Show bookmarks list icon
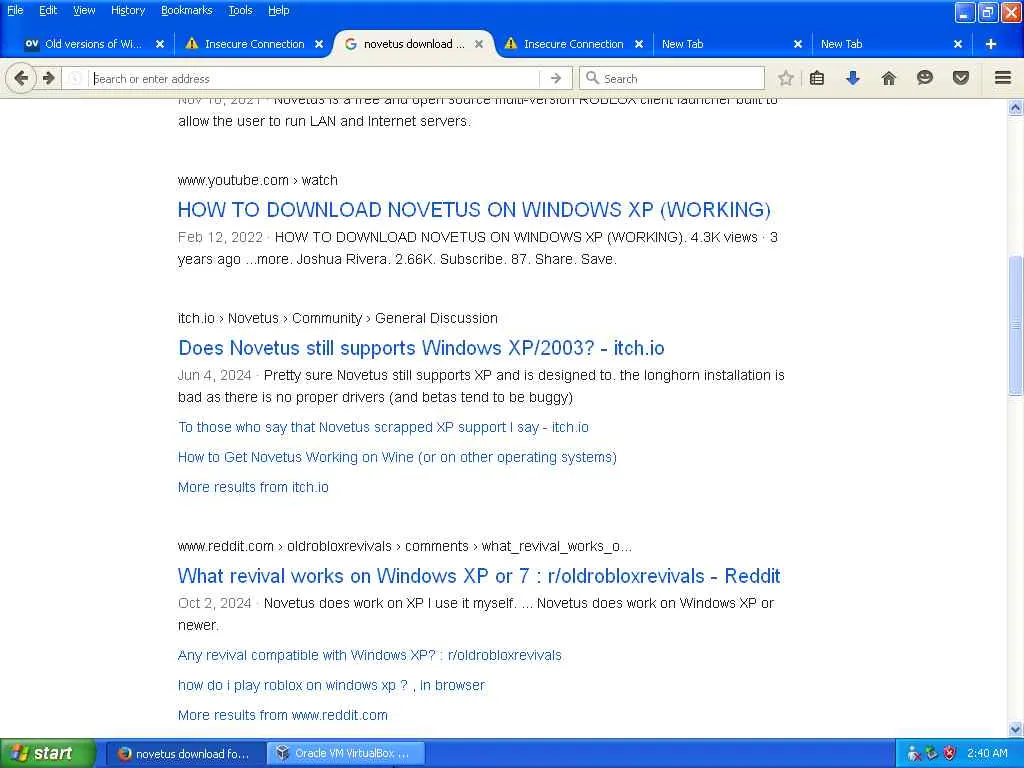This screenshot has height=768, width=1024. [816, 78]
